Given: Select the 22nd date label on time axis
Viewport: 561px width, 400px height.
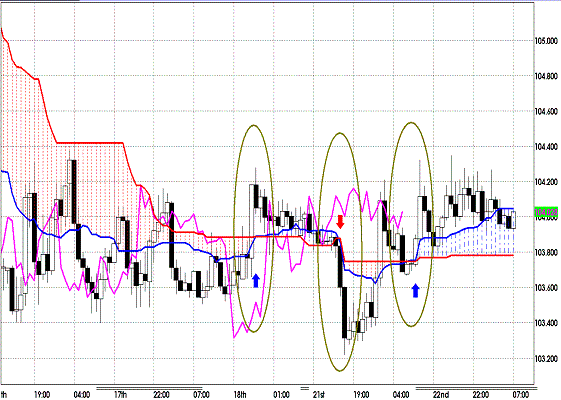Looking at the screenshot, I should click(x=441, y=395).
